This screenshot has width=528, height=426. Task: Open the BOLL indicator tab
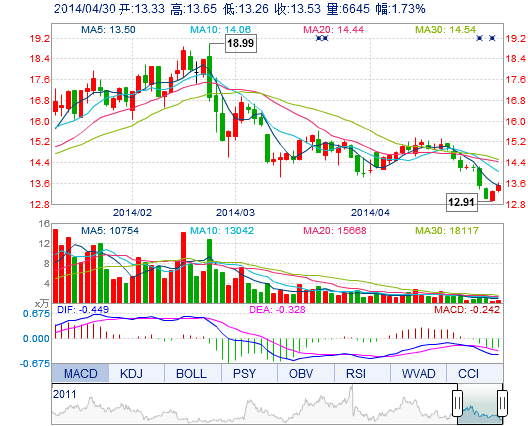coord(191,373)
